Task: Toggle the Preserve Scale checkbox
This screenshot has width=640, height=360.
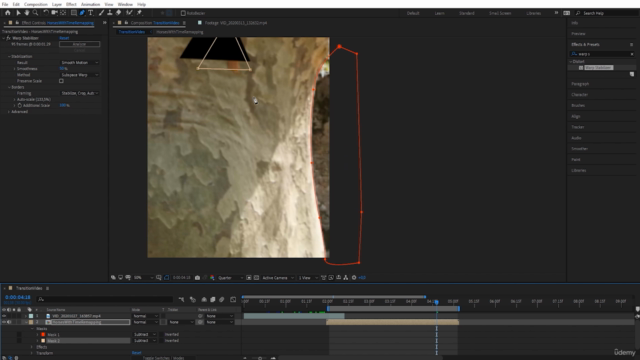Action: point(62,81)
